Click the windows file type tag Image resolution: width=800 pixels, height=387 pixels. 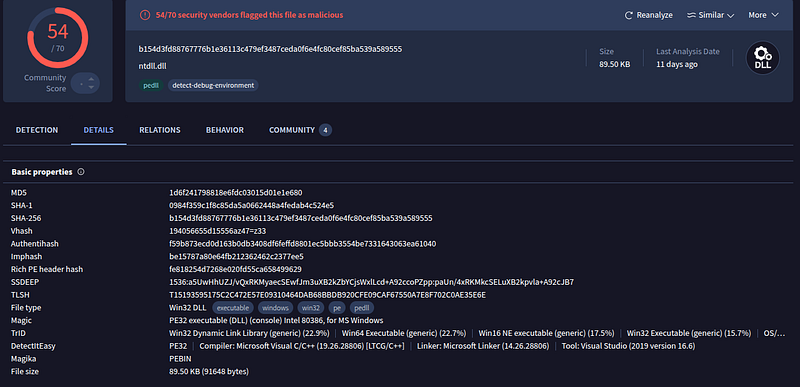click(x=276, y=308)
